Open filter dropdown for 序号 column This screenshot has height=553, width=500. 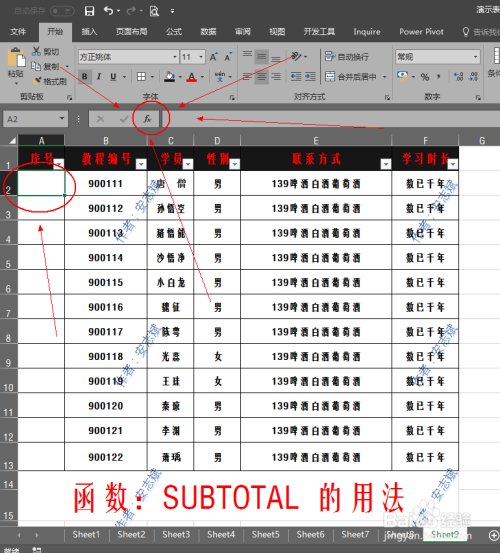[59, 164]
